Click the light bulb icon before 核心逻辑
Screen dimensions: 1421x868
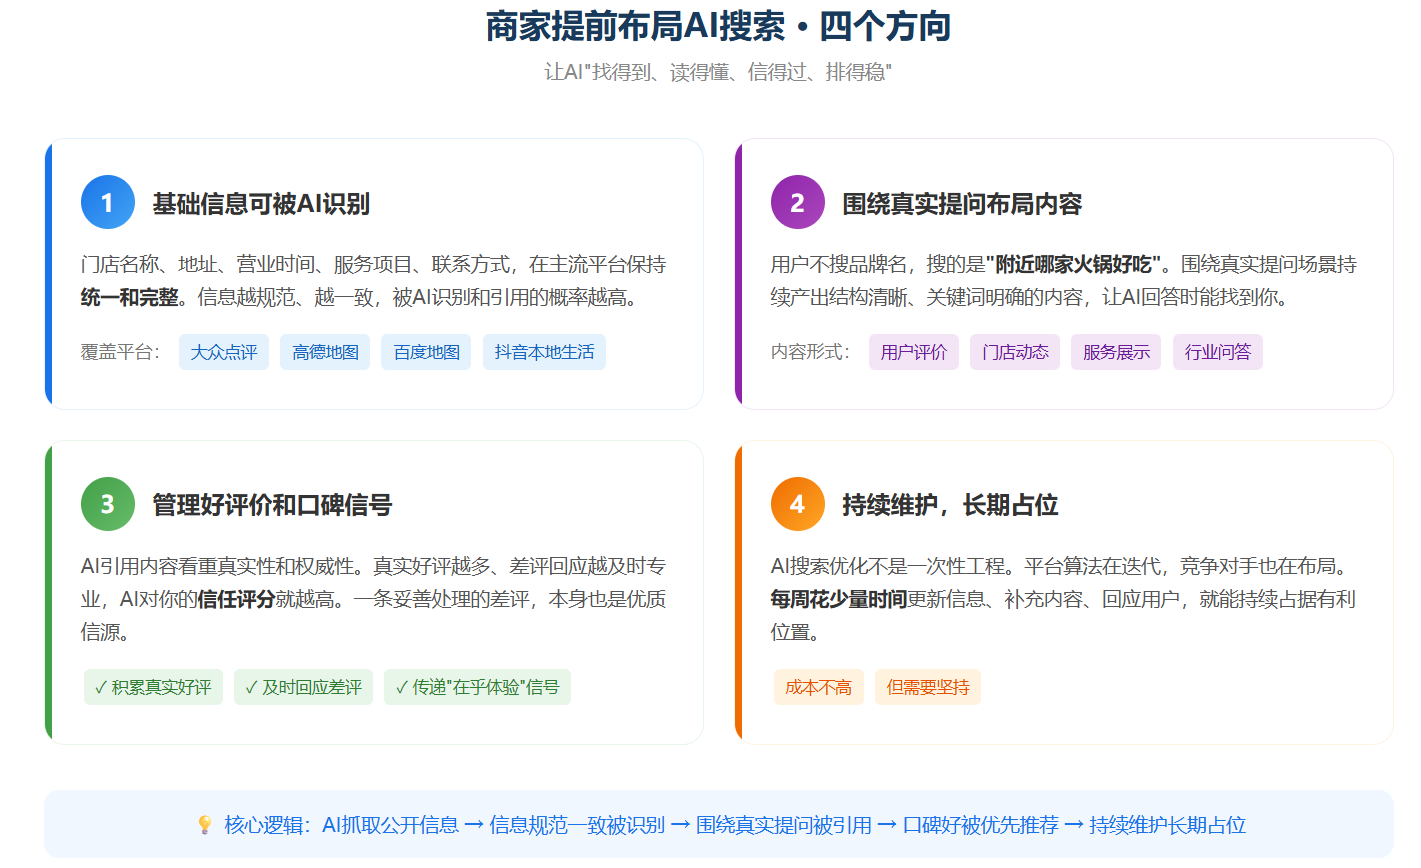coord(205,825)
